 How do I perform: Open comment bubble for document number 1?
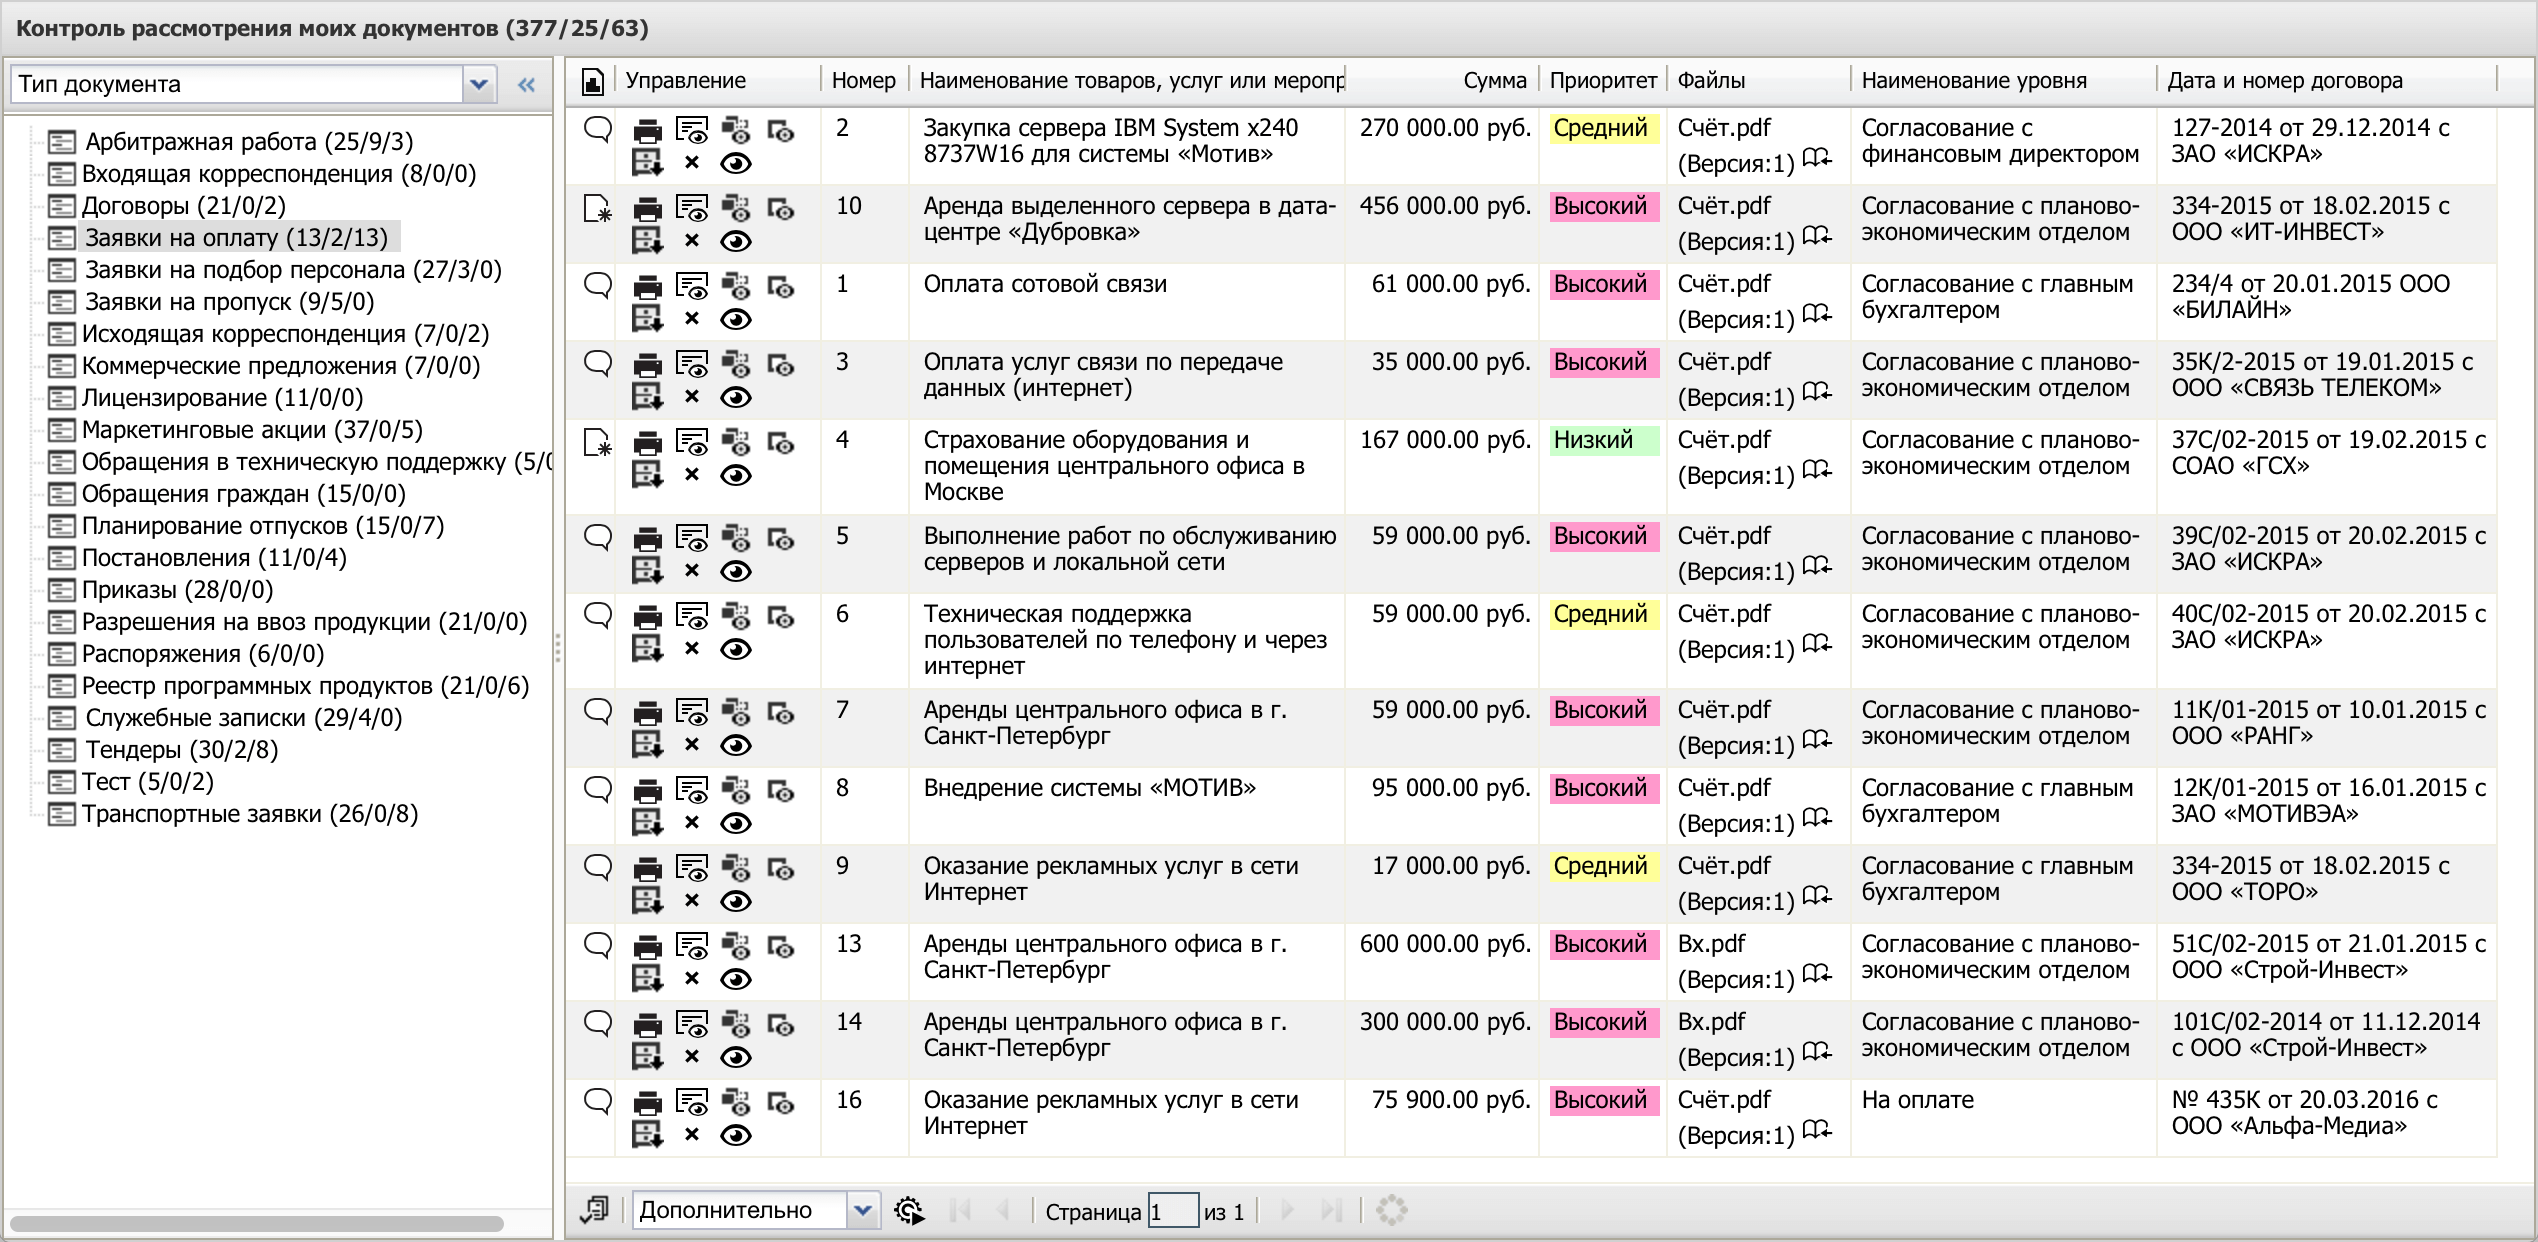pyautogui.click(x=598, y=286)
